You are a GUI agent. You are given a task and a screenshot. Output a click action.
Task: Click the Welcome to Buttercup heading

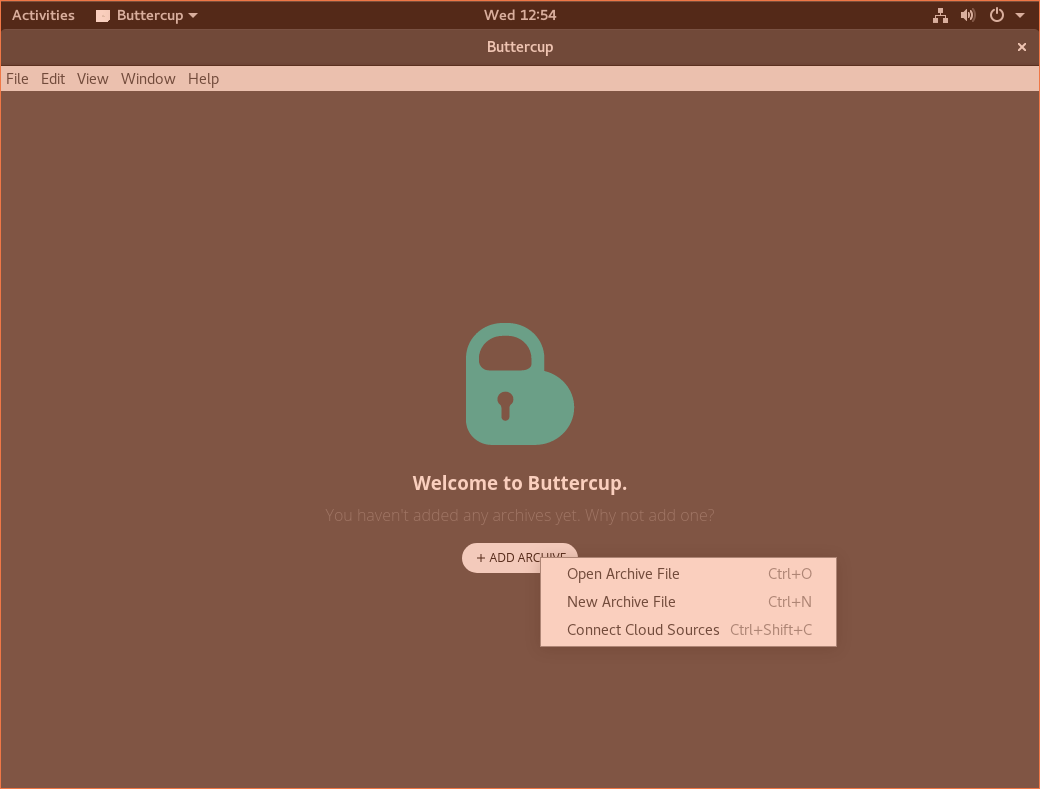click(x=520, y=483)
